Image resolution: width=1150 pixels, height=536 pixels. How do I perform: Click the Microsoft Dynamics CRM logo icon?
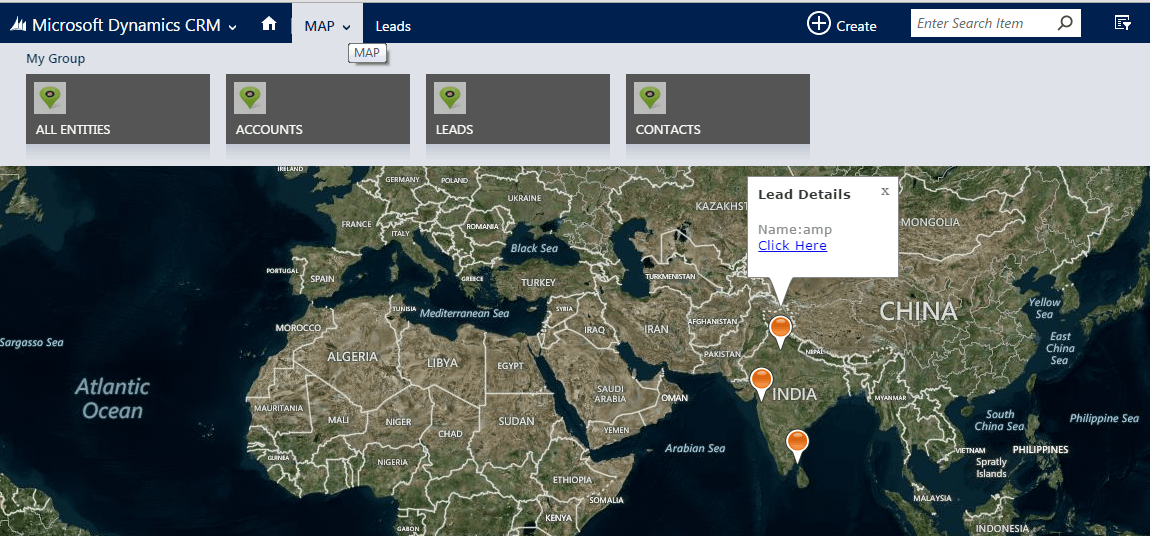[18, 26]
